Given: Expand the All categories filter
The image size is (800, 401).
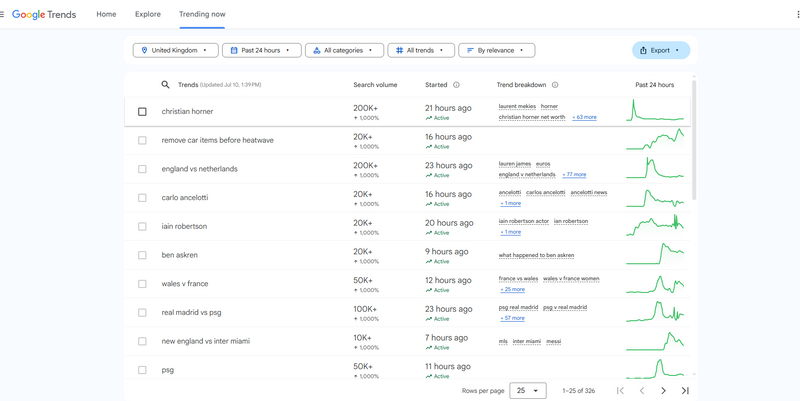Looking at the screenshot, I should [344, 51].
